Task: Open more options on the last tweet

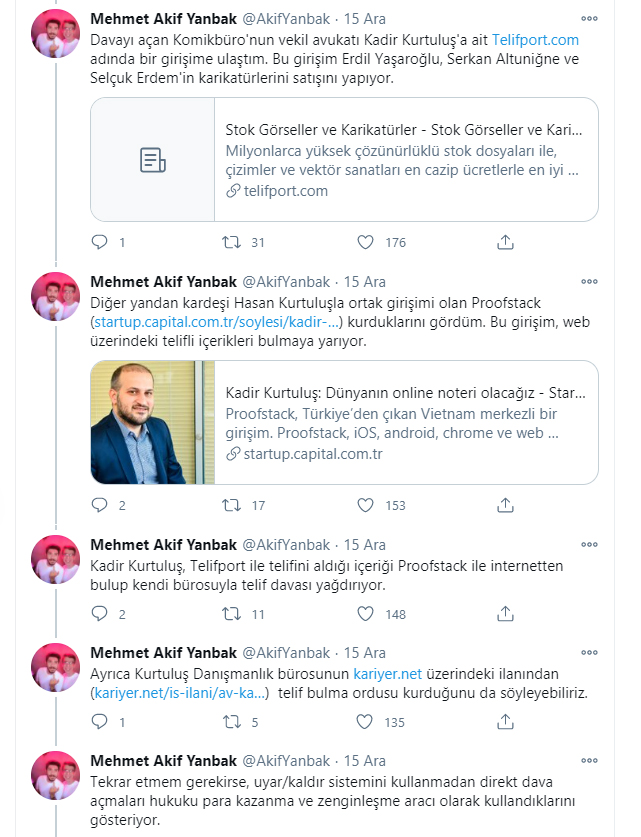Action: [589, 761]
